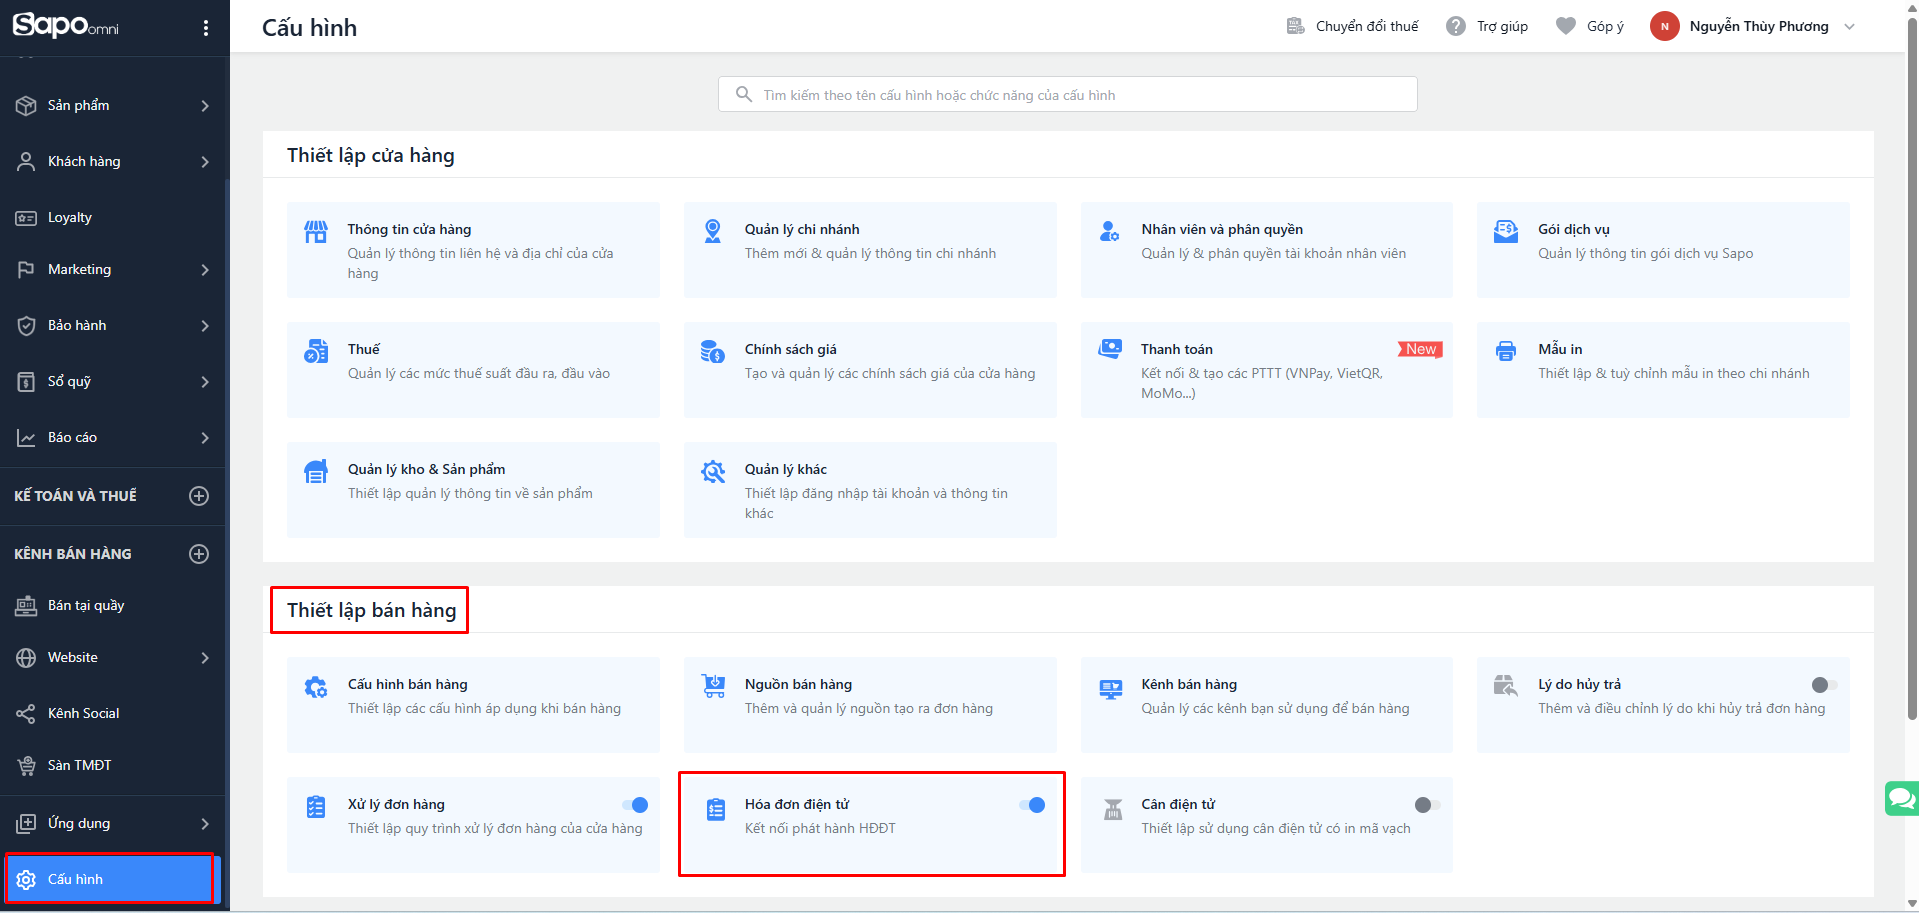Screen dimensions: 1919x913
Task: Open the green chat support icon
Action: (1901, 798)
